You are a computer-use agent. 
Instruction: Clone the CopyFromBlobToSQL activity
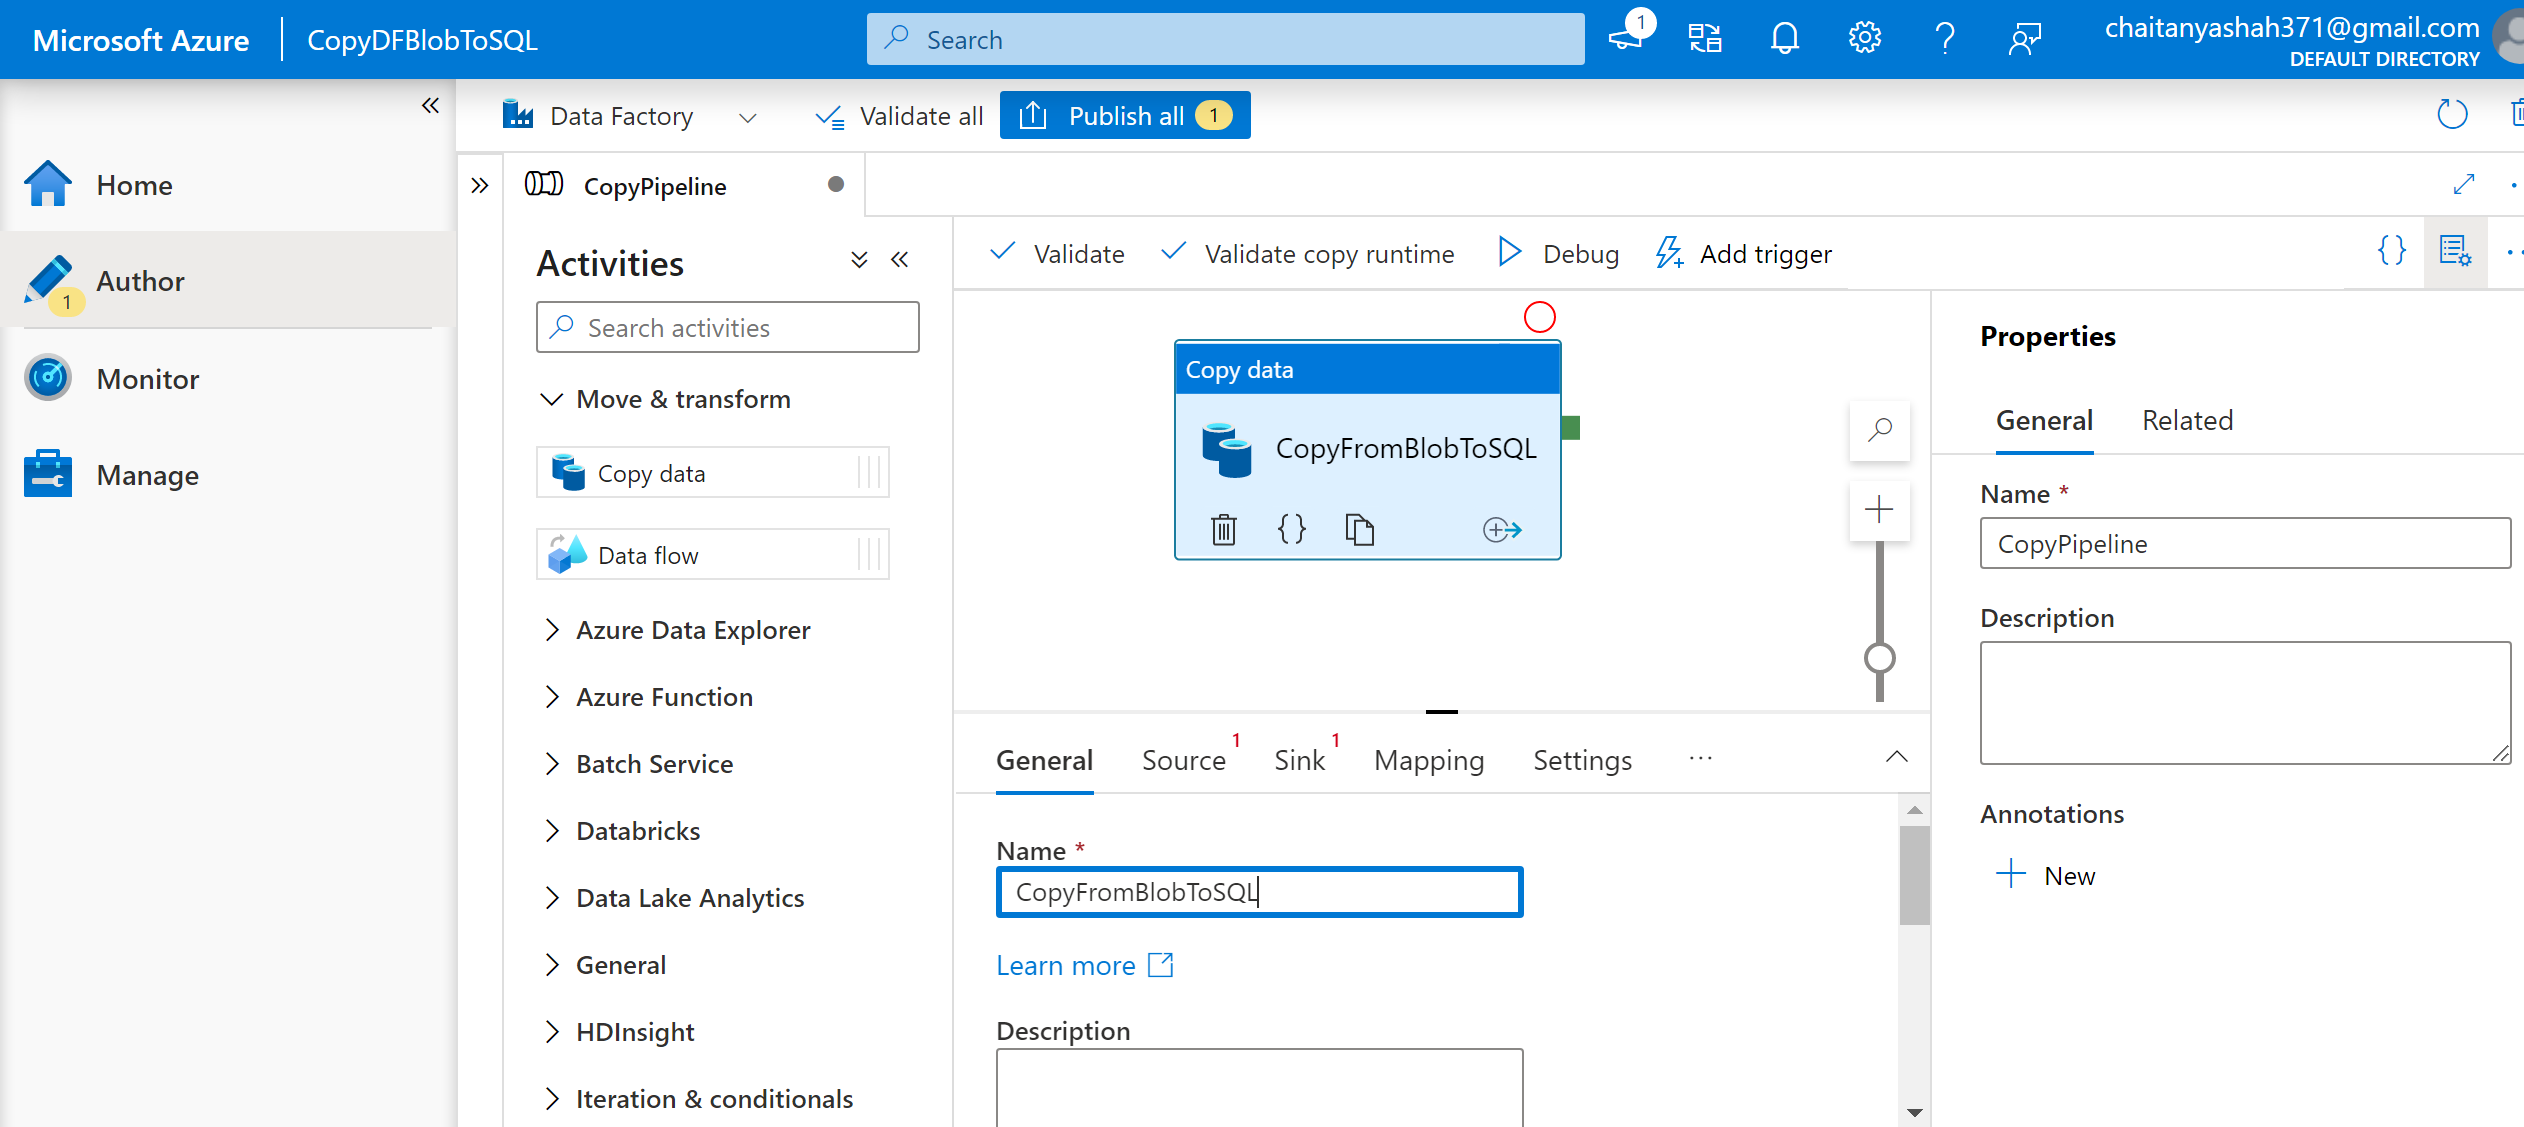click(x=1360, y=529)
